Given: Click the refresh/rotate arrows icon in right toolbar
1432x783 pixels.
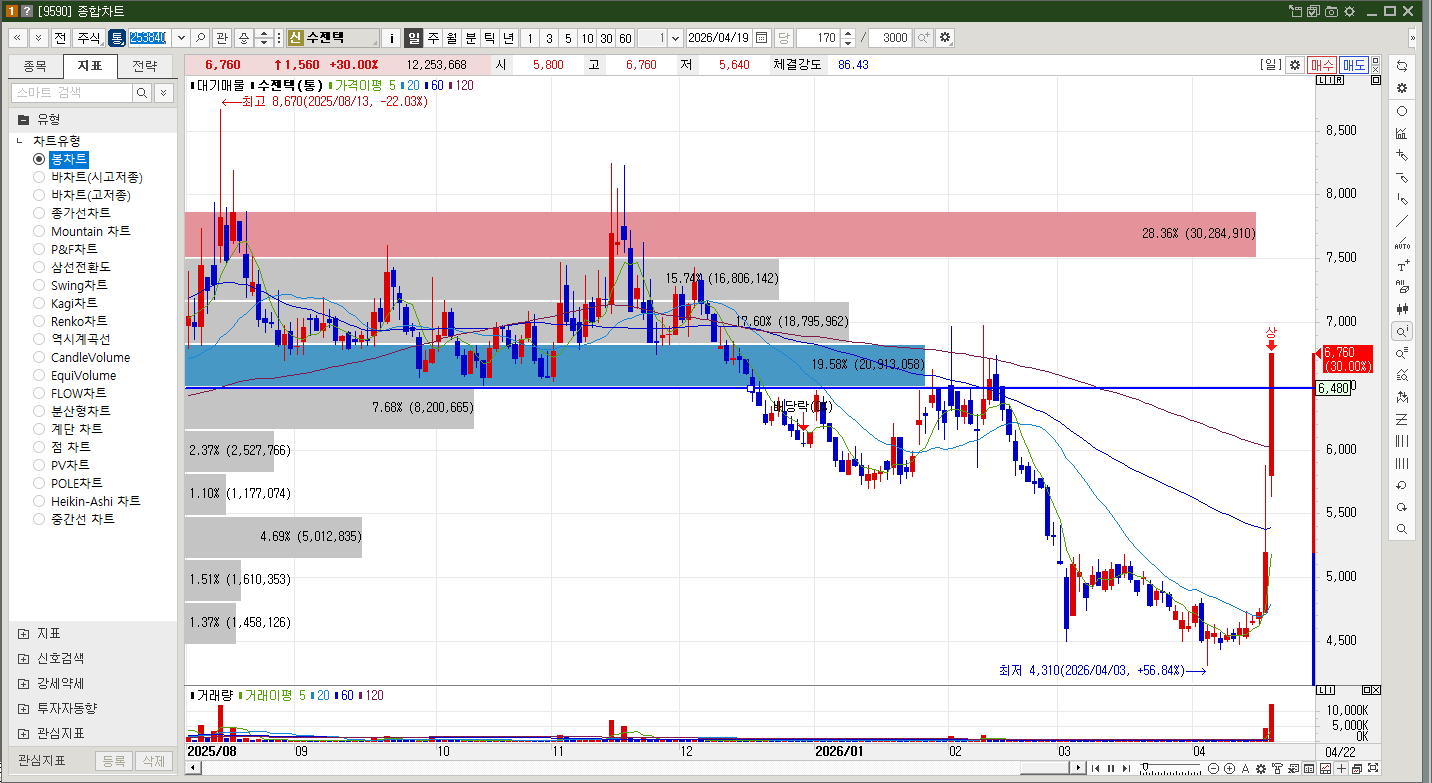Looking at the screenshot, I should pyautogui.click(x=1401, y=65).
